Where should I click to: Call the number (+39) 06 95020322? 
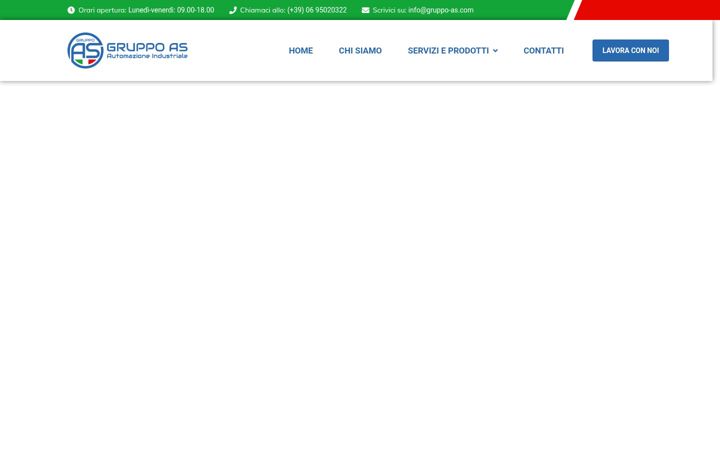[317, 10]
